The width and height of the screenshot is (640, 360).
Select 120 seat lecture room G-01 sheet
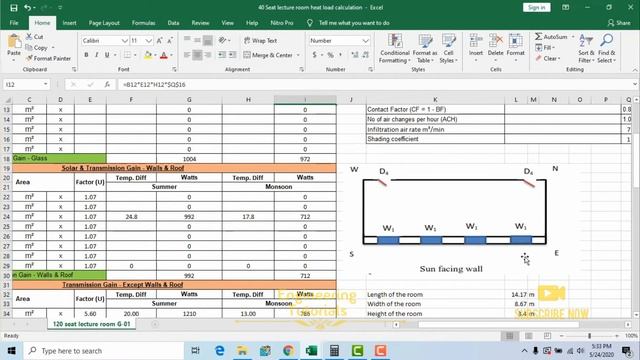91,324
